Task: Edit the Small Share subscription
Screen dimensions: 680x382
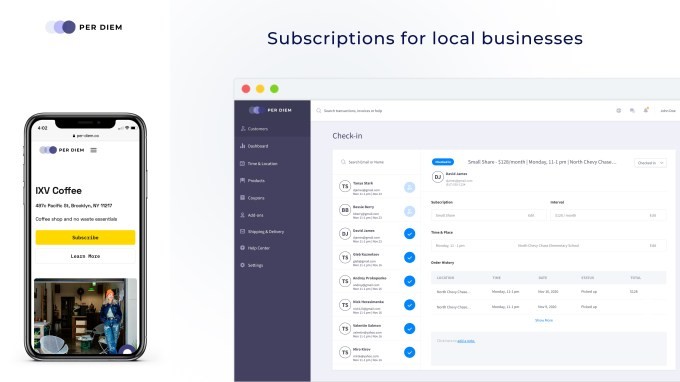Action: pos(531,215)
